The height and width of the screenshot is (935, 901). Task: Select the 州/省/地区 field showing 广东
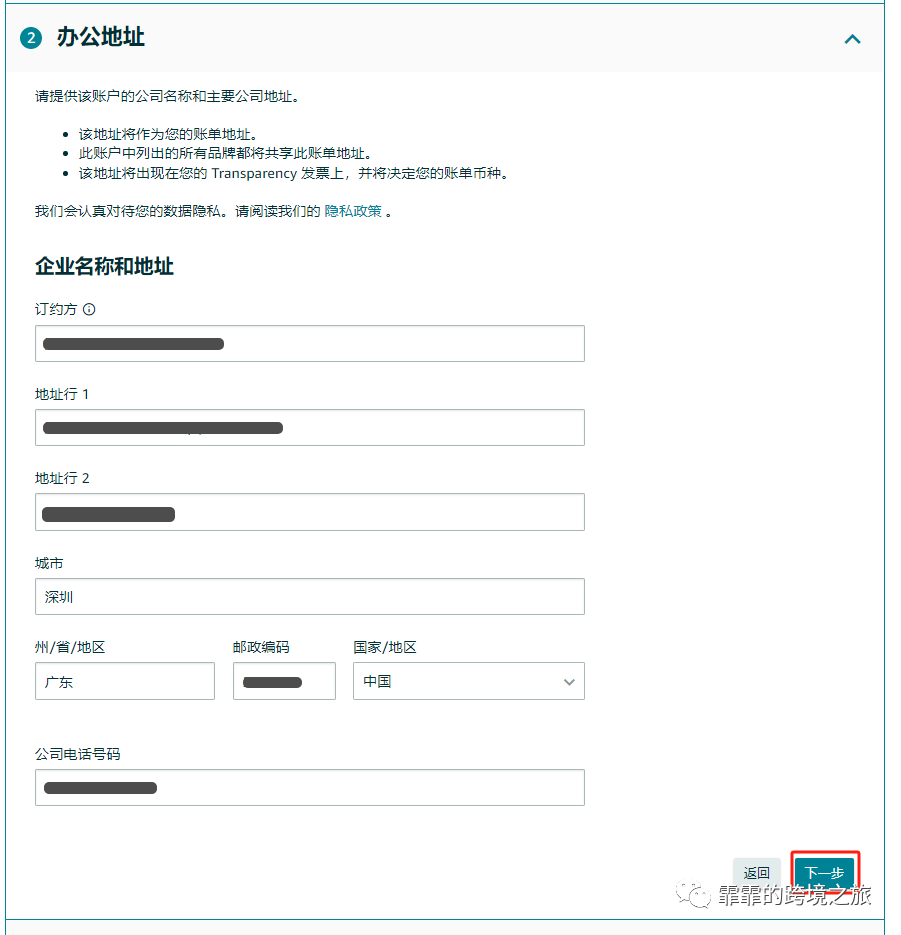pos(124,681)
